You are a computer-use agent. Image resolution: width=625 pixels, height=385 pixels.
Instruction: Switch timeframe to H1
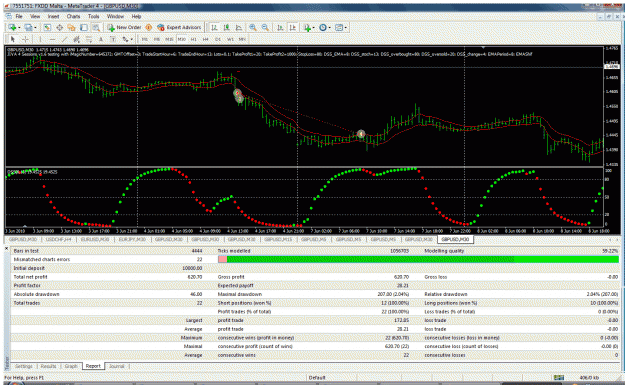pyautogui.click(x=194, y=39)
